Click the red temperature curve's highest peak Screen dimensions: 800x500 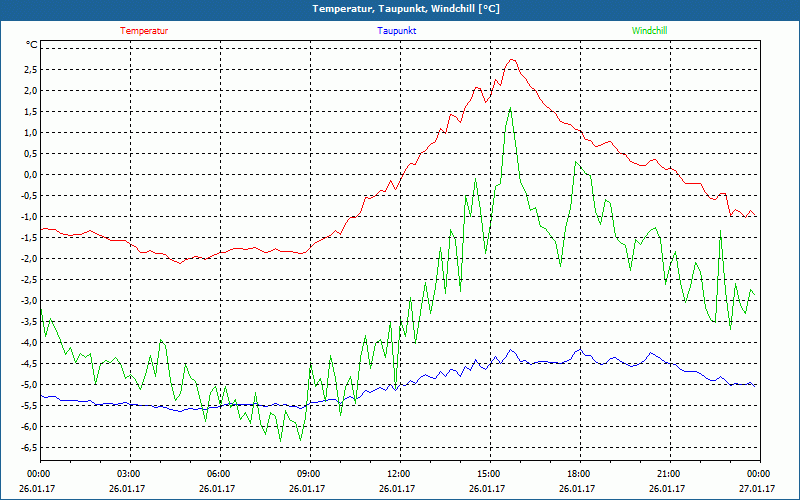pos(512,60)
